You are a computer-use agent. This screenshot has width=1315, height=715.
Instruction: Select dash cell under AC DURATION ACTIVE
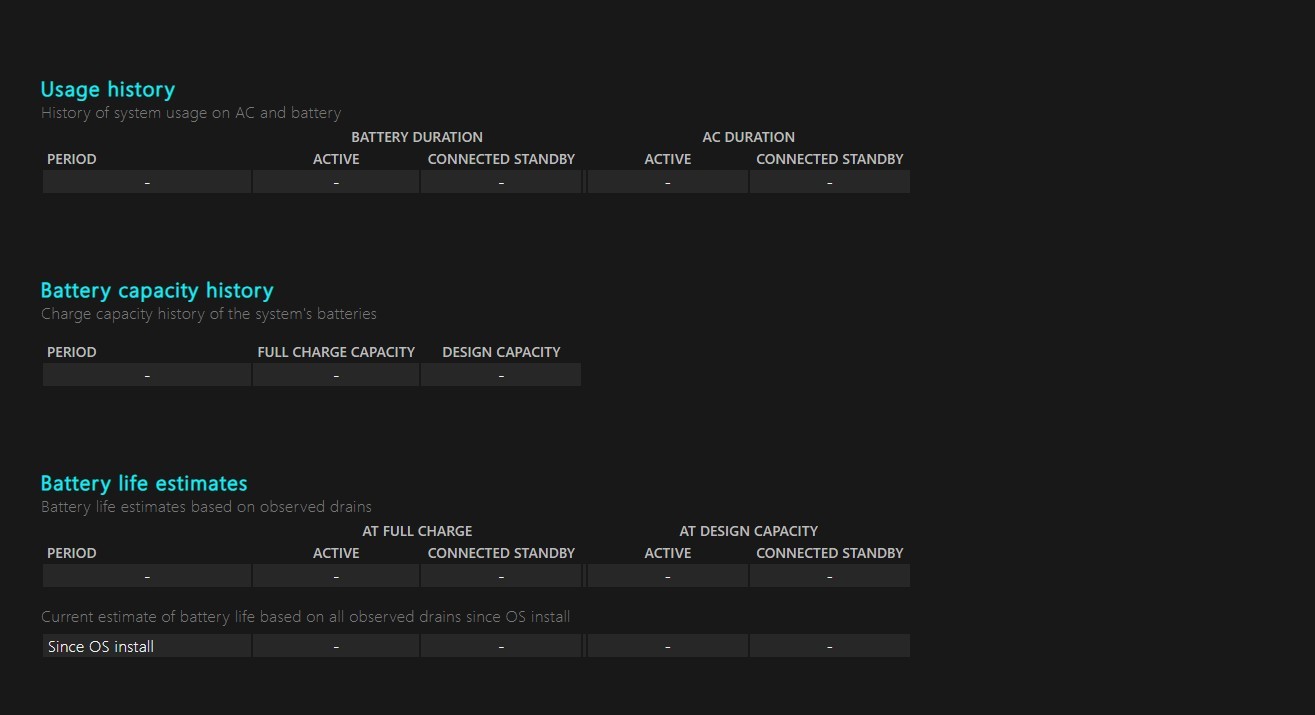coord(667,182)
